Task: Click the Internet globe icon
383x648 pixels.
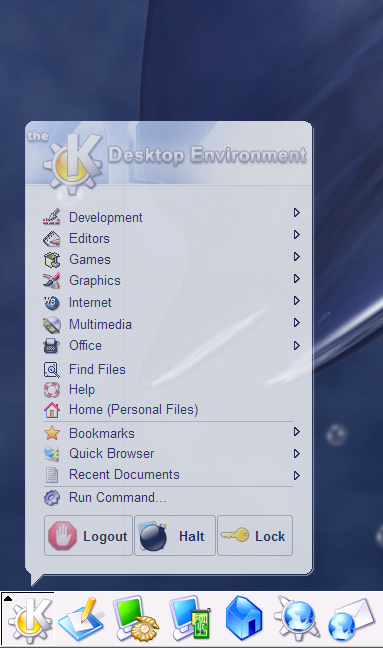Action: click(x=52, y=303)
